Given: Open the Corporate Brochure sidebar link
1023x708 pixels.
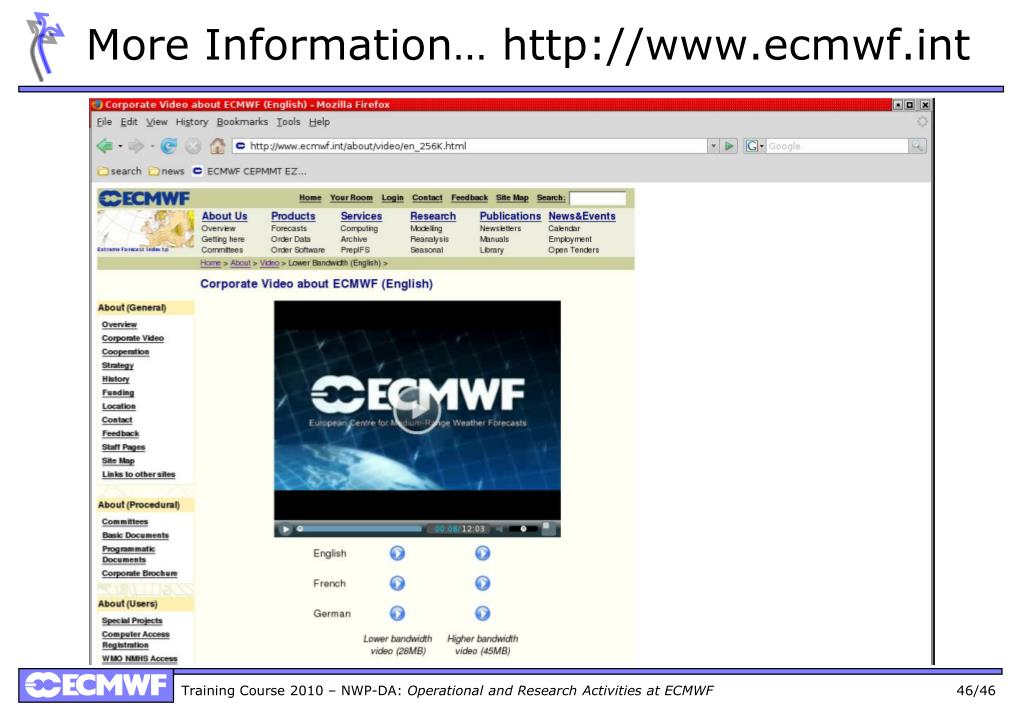Looking at the screenshot, I should pyautogui.click(x=140, y=574).
